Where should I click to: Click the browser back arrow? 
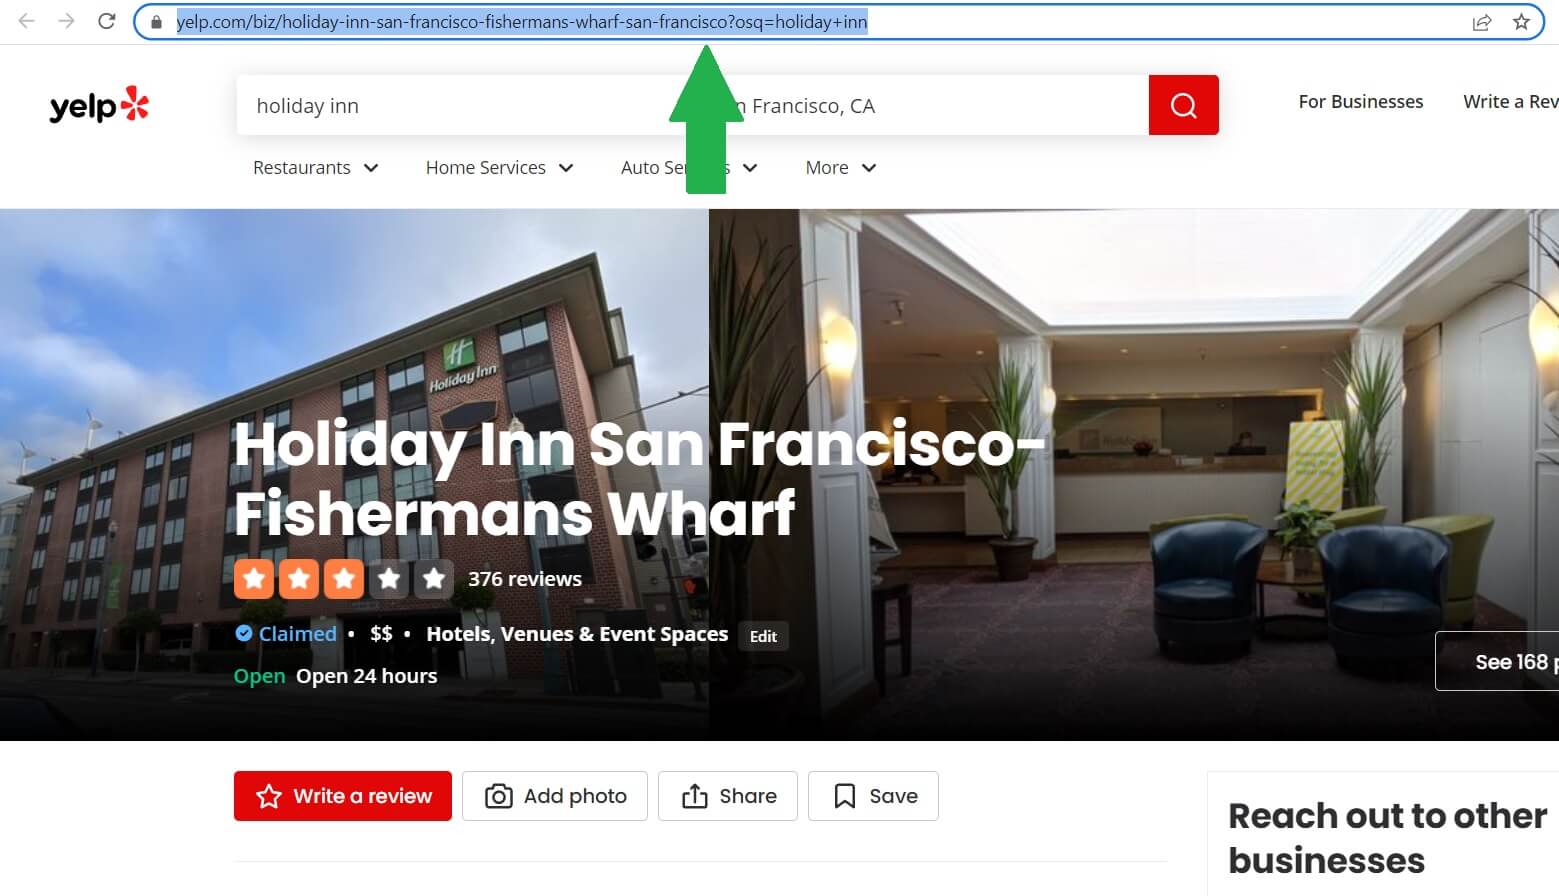point(27,21)
